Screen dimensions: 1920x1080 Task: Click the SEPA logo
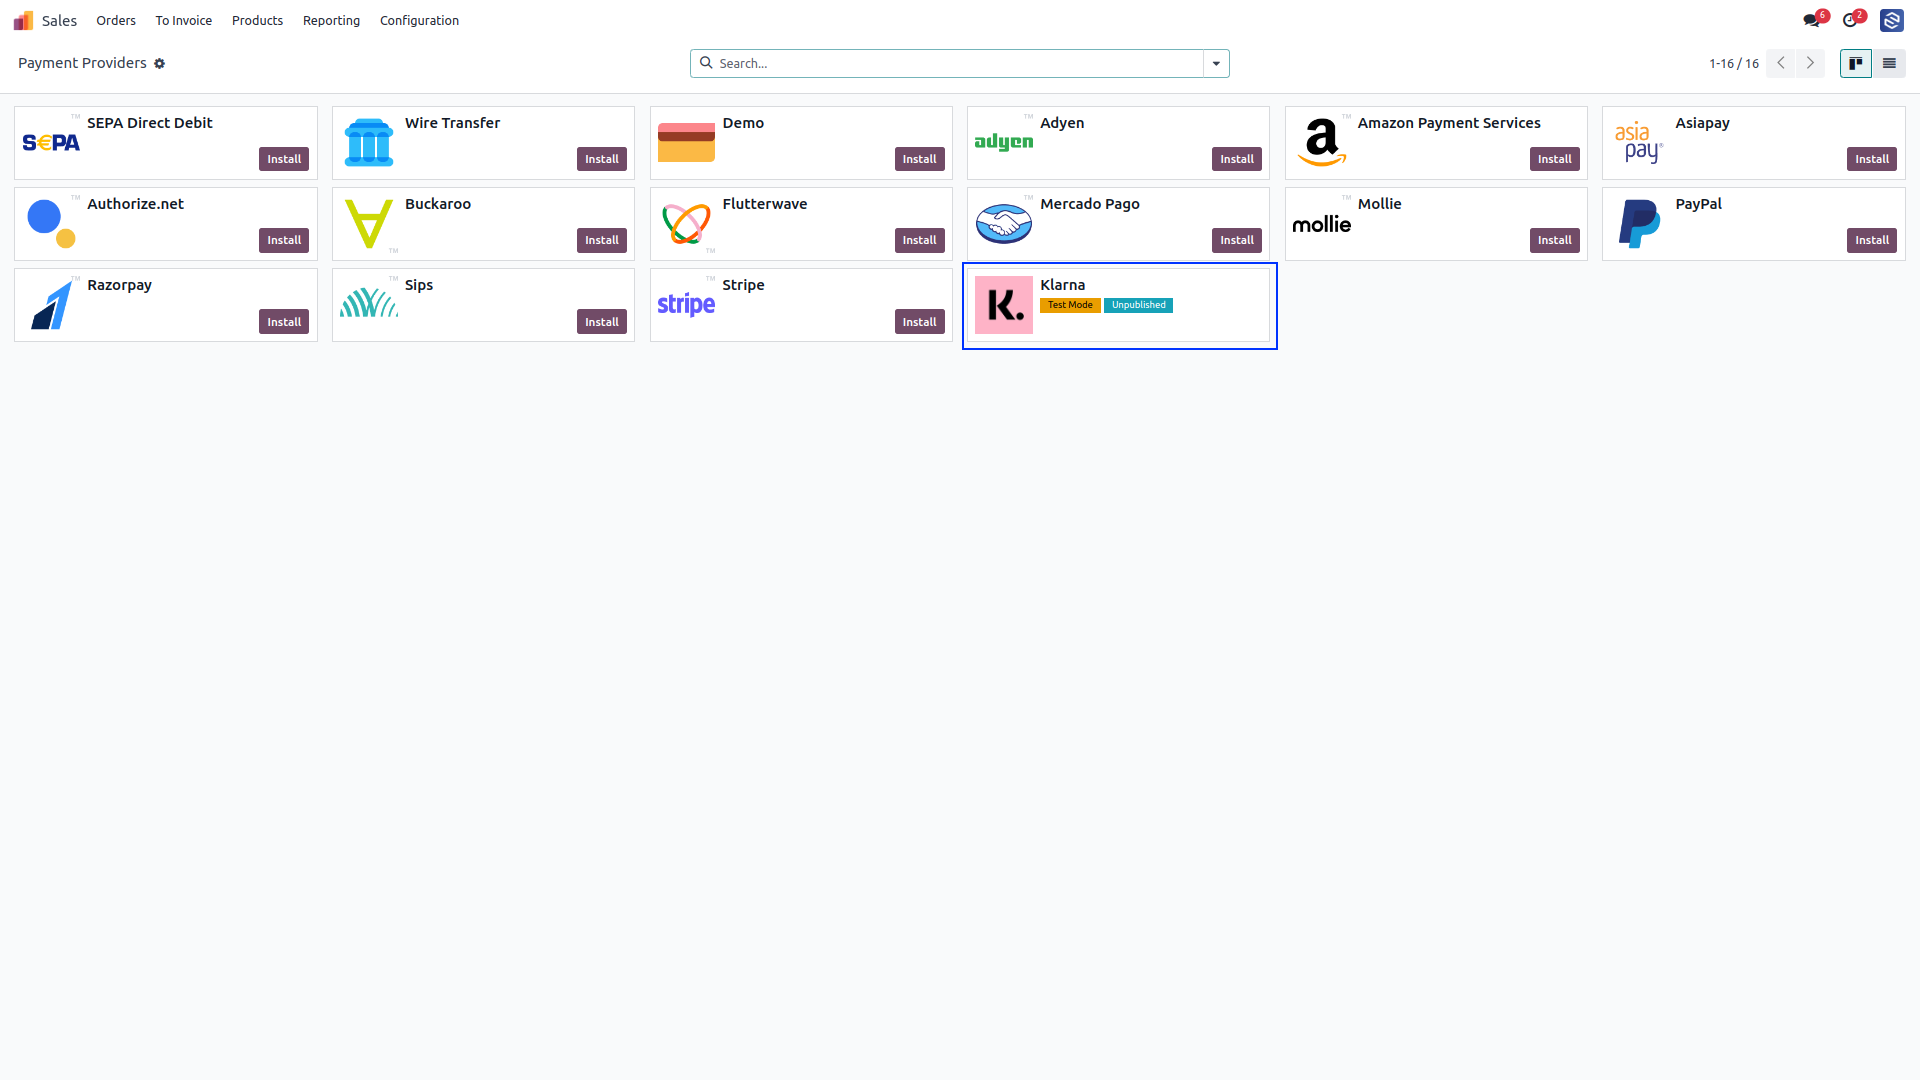[x=51, y=143]
